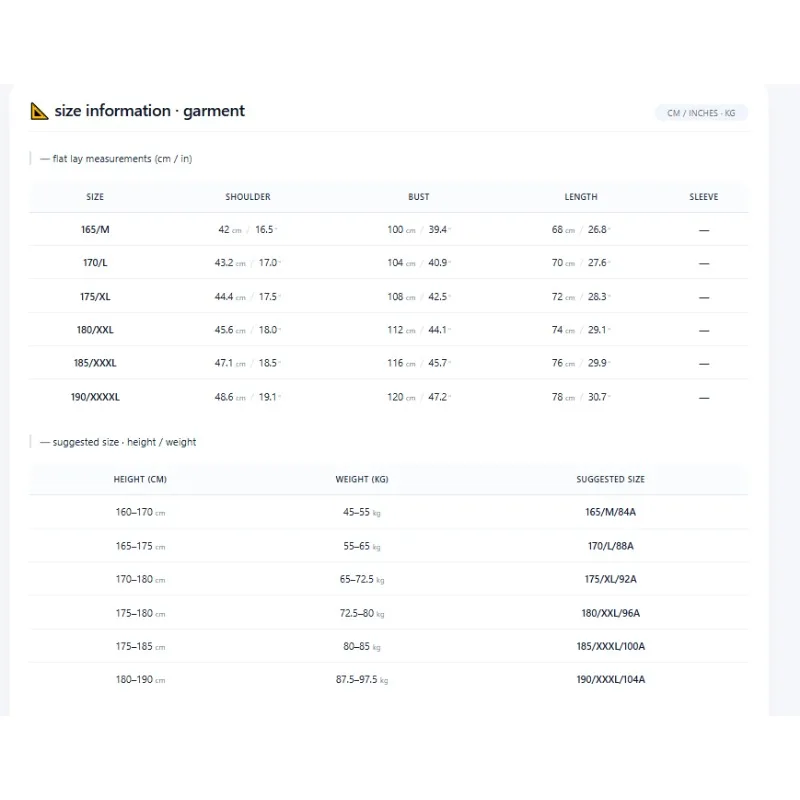Click the 100 cm bust value
The height and width of the screenshot is (800, 800).
click(401, 230)
